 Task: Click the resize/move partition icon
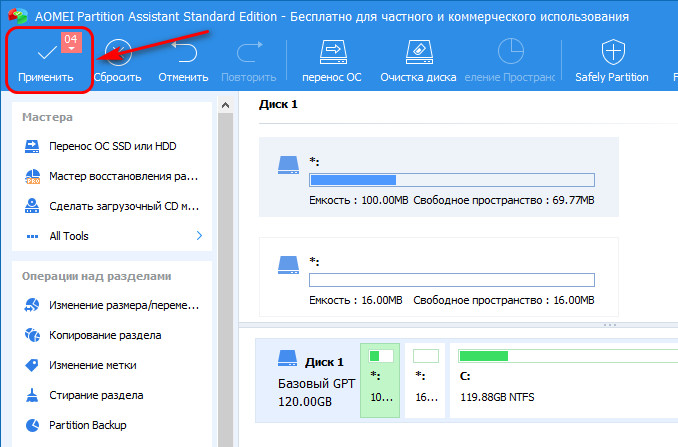[32, 305]
